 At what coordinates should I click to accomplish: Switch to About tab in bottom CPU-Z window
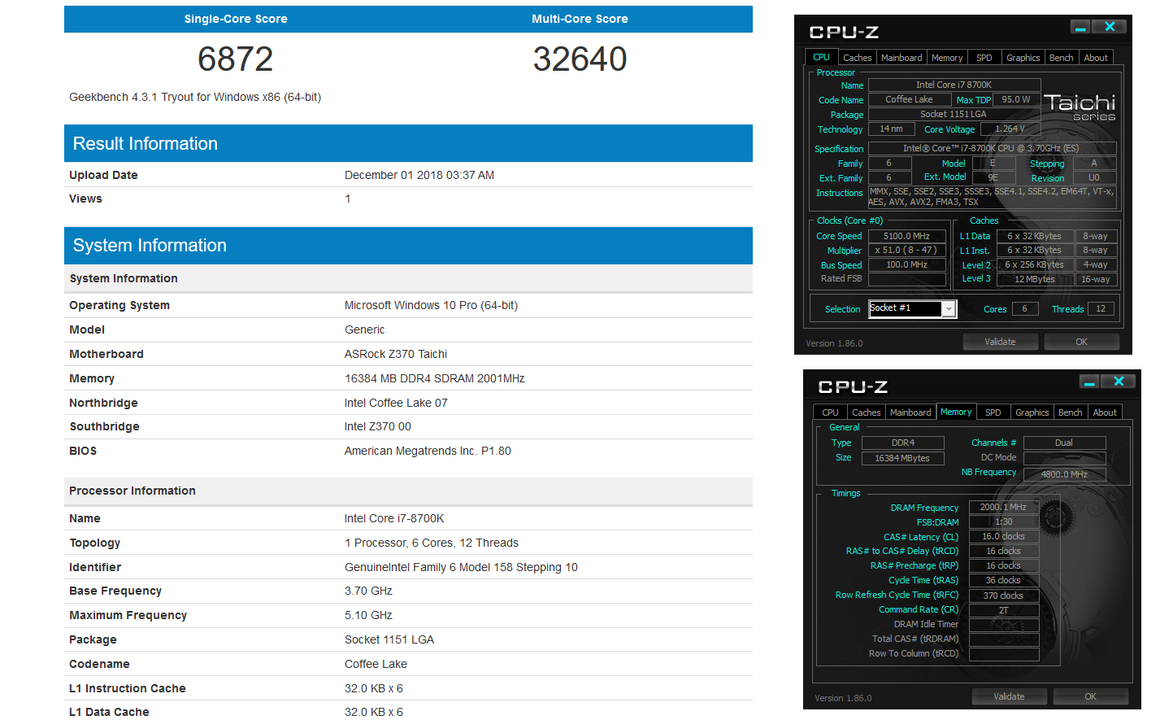point(1105,412)
